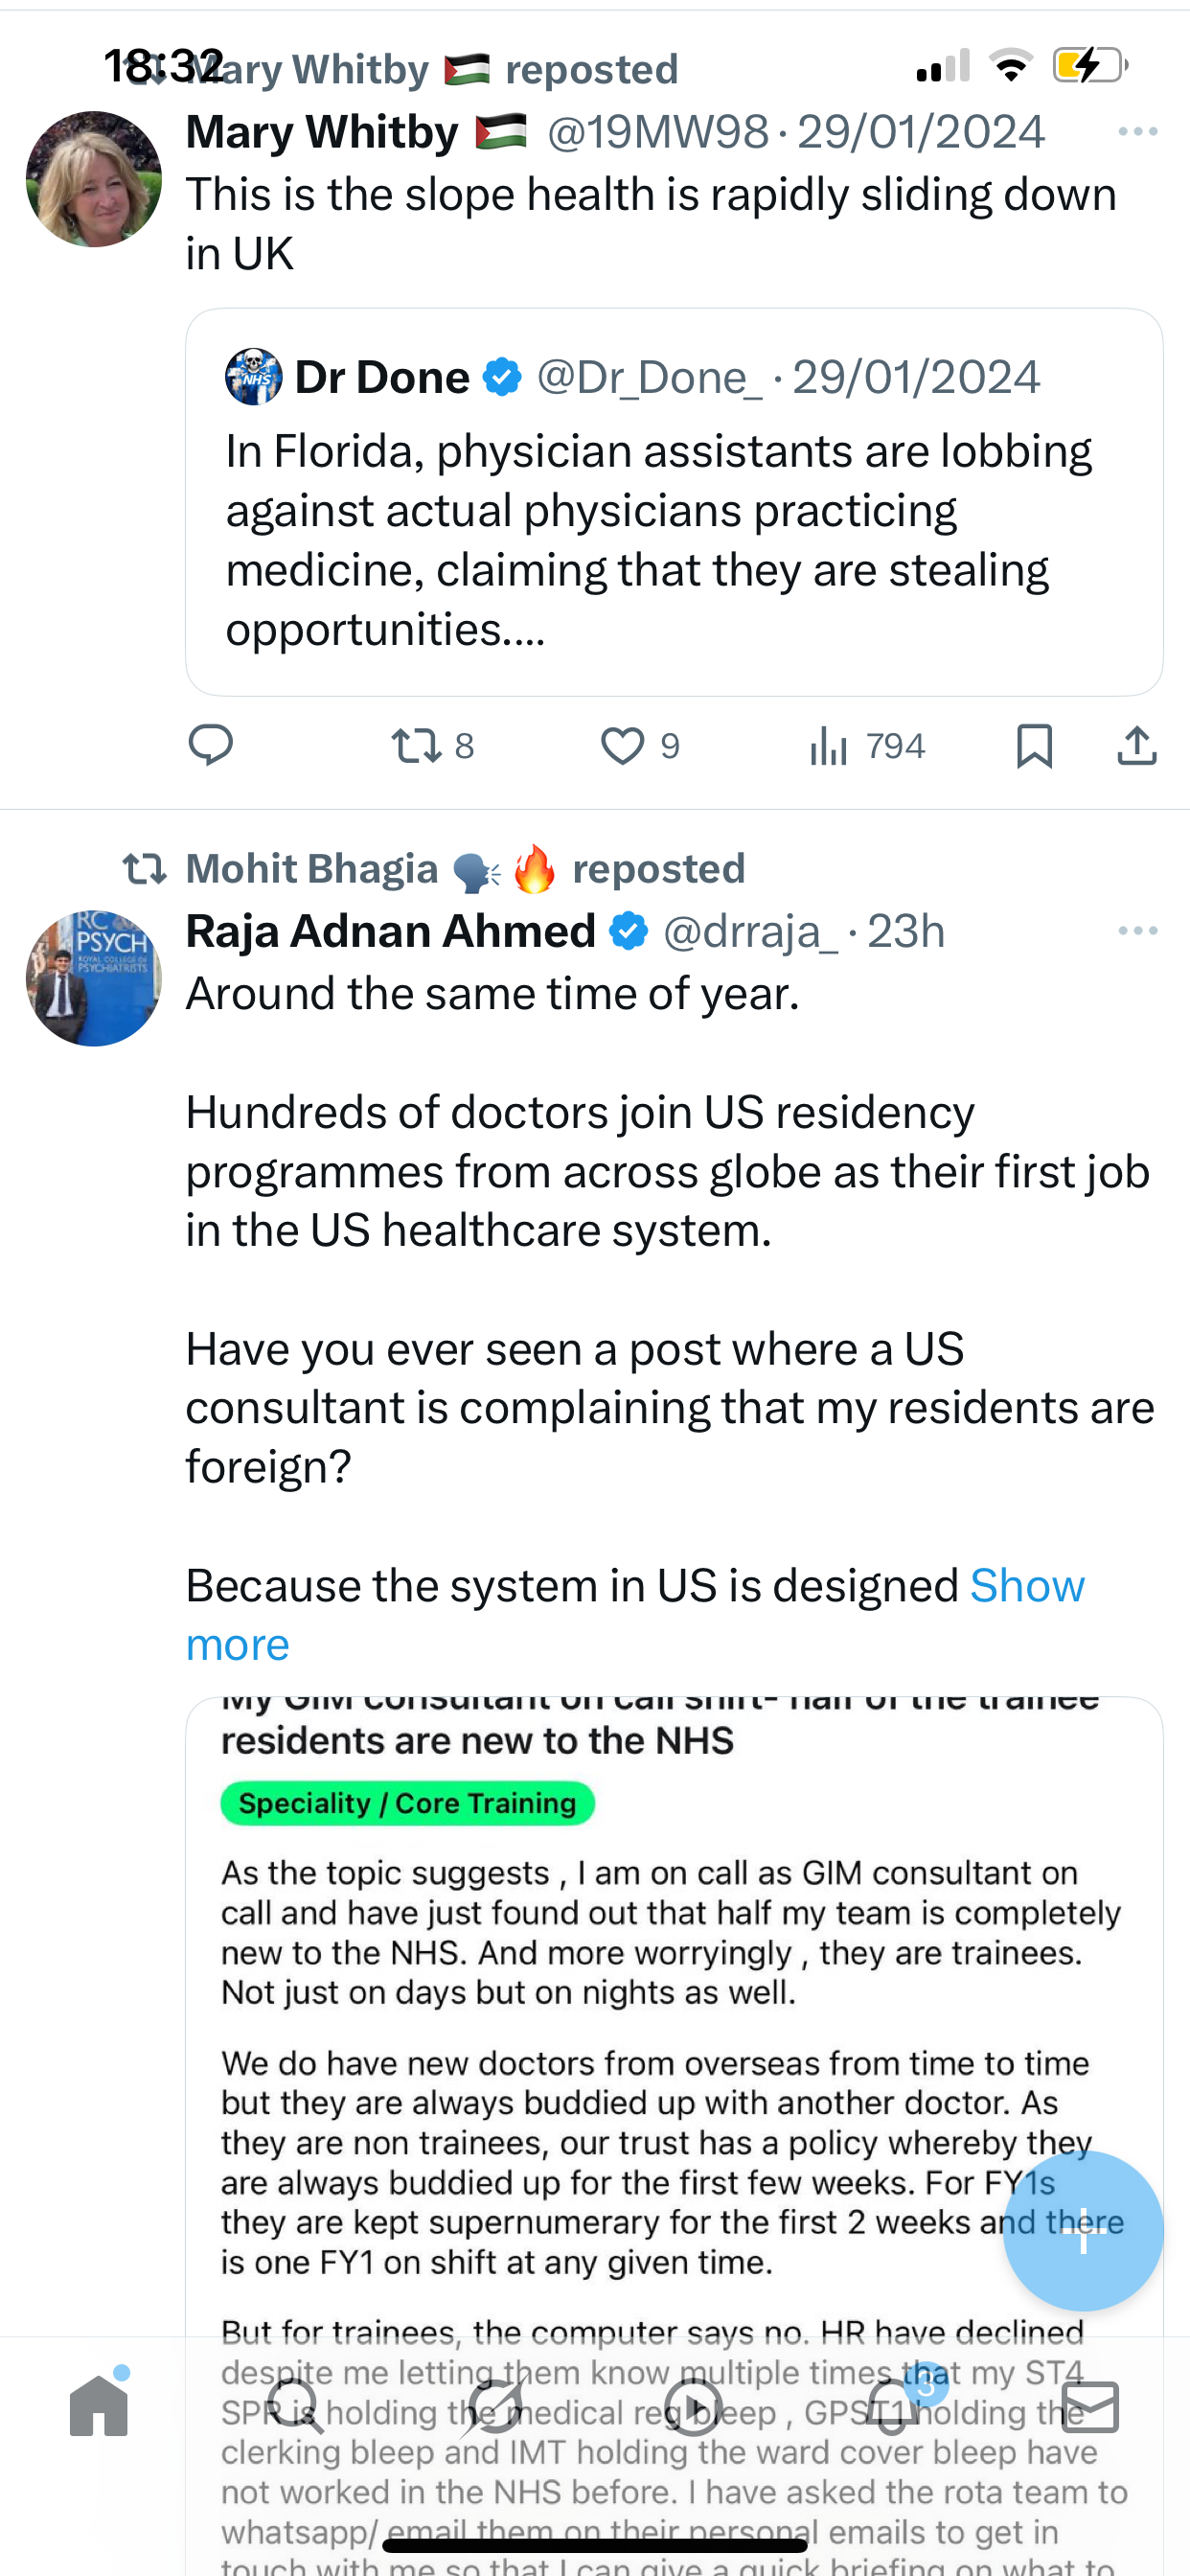
Task: Repost Mary Whitby's tweet
Action: pos(417,746)
